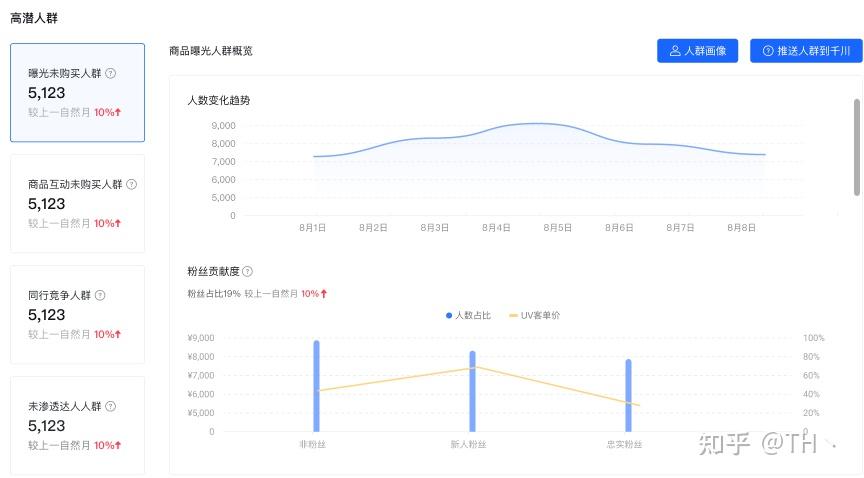Click the 非粉丝 blue bar
864x478 pixels.
(316, 386)
